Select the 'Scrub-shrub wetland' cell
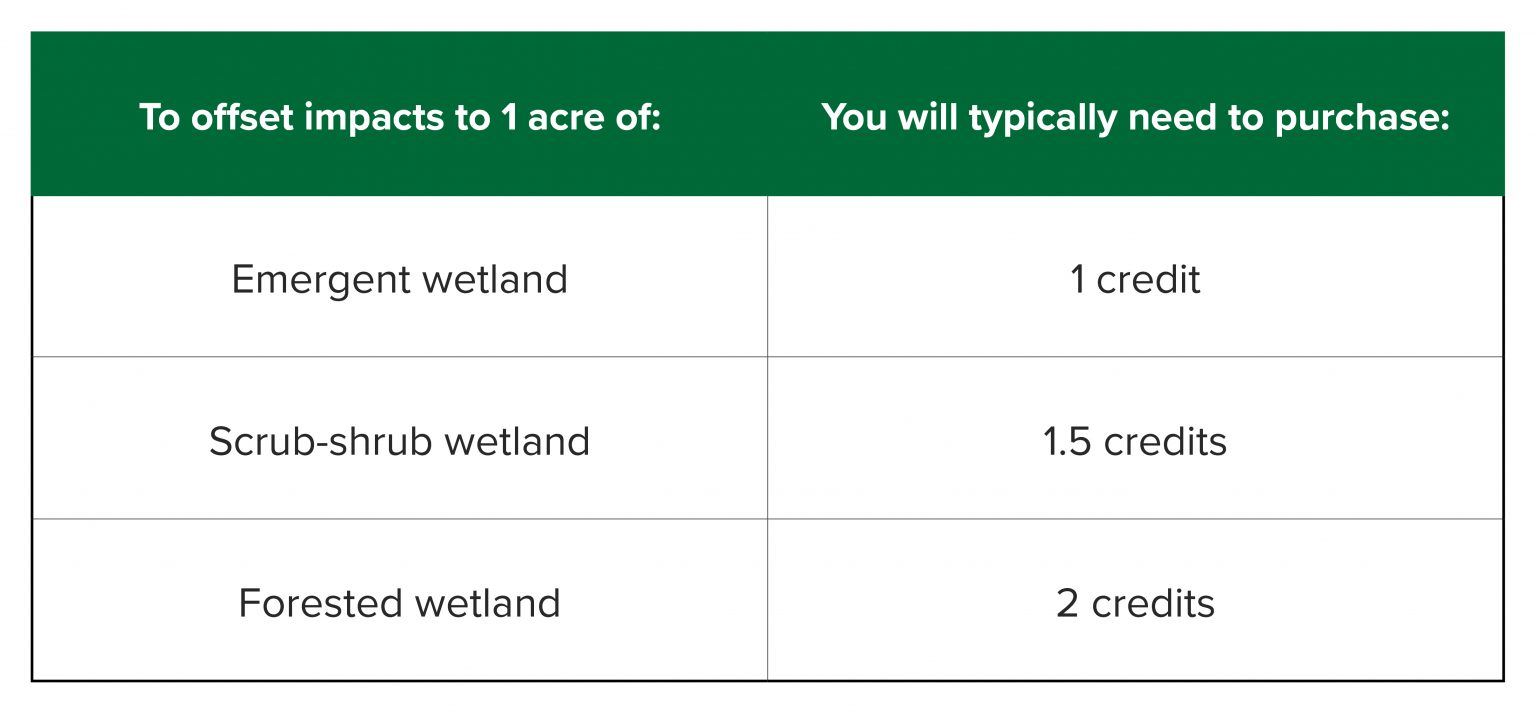1536x714 pixels. [400, 439]
